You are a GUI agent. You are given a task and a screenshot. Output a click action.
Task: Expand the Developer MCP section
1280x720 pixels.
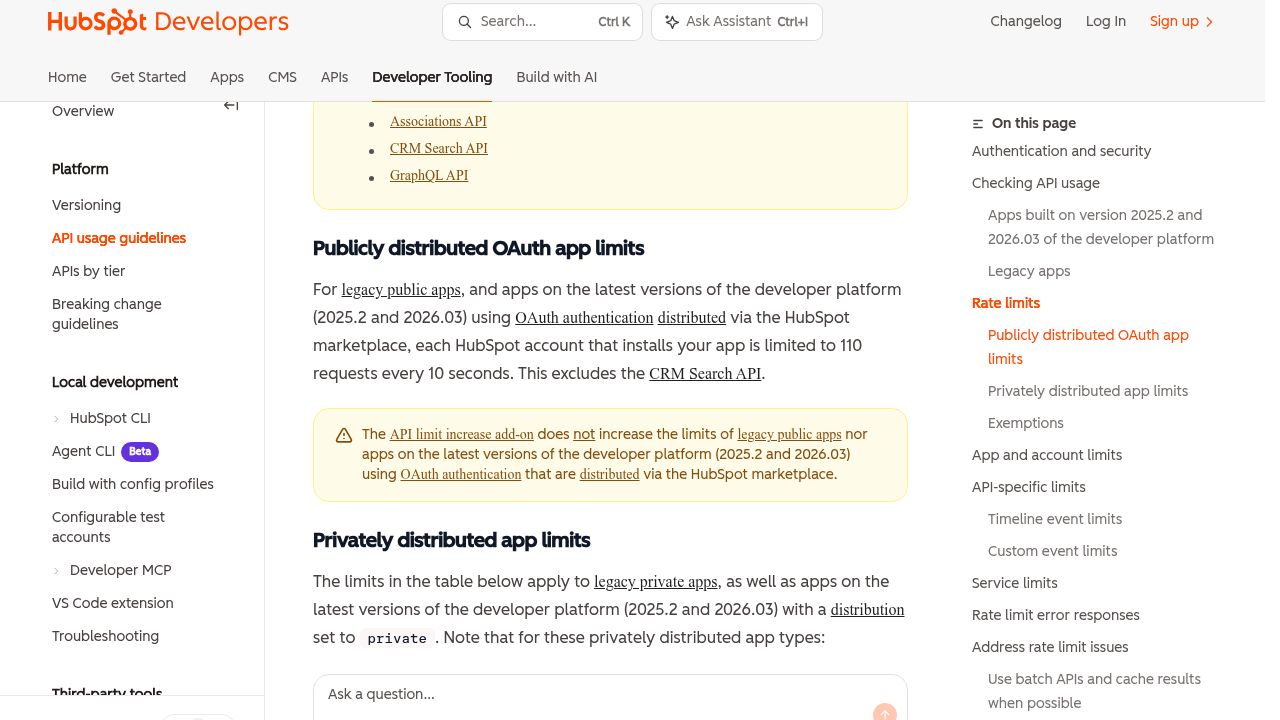pyautogui.click(x=56, y=571)
